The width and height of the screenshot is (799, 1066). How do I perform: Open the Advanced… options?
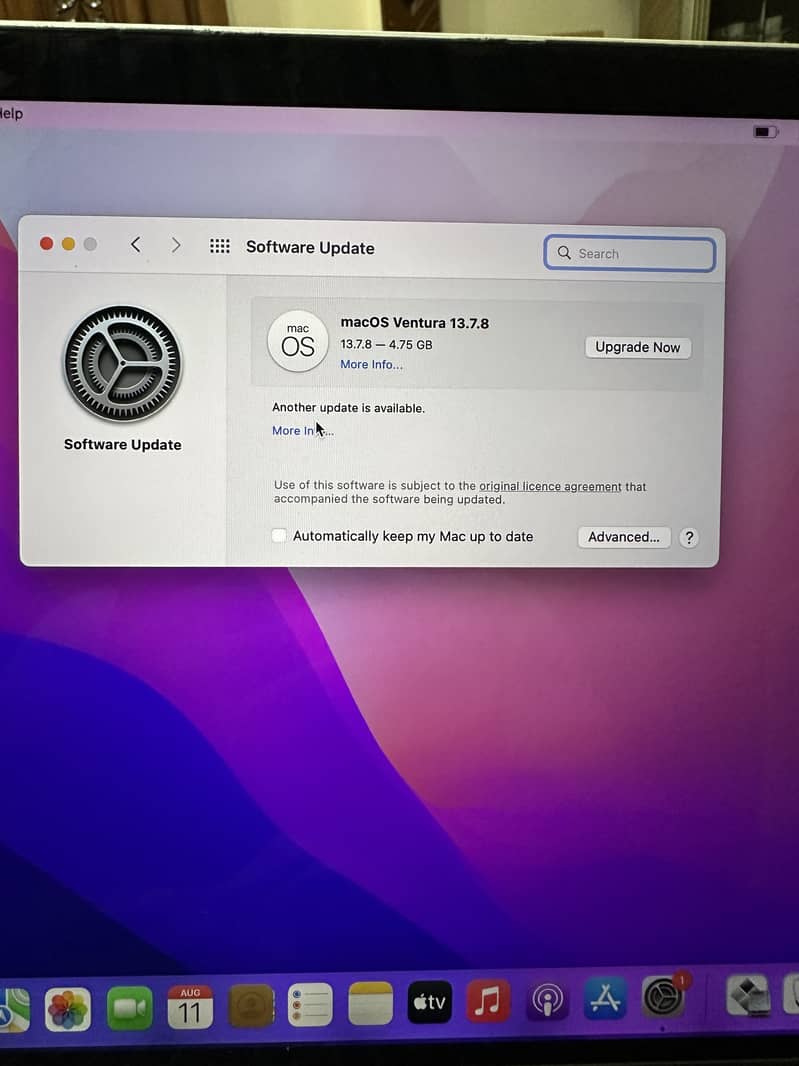[624, 537]
